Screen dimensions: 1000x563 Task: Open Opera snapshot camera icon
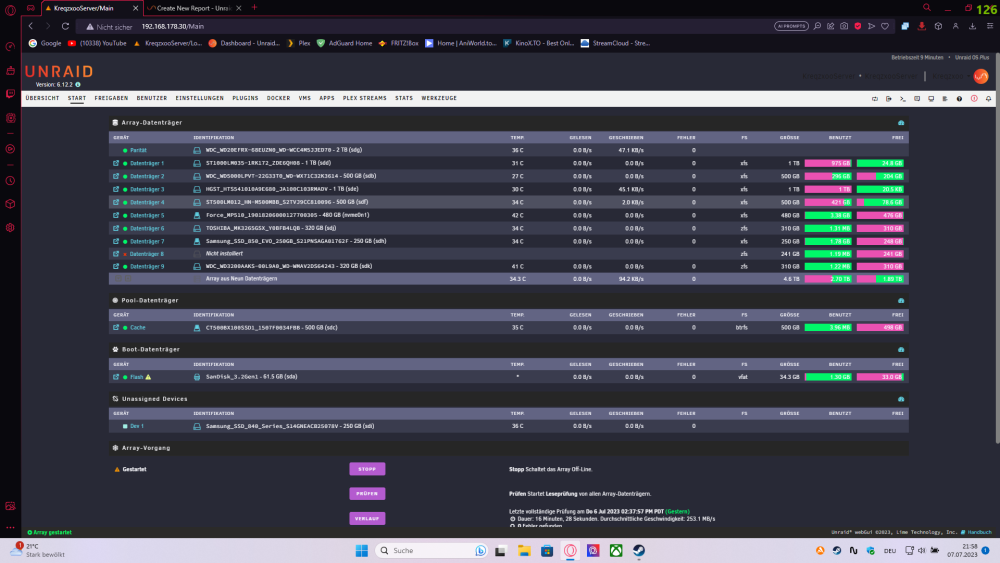(844, 26)
